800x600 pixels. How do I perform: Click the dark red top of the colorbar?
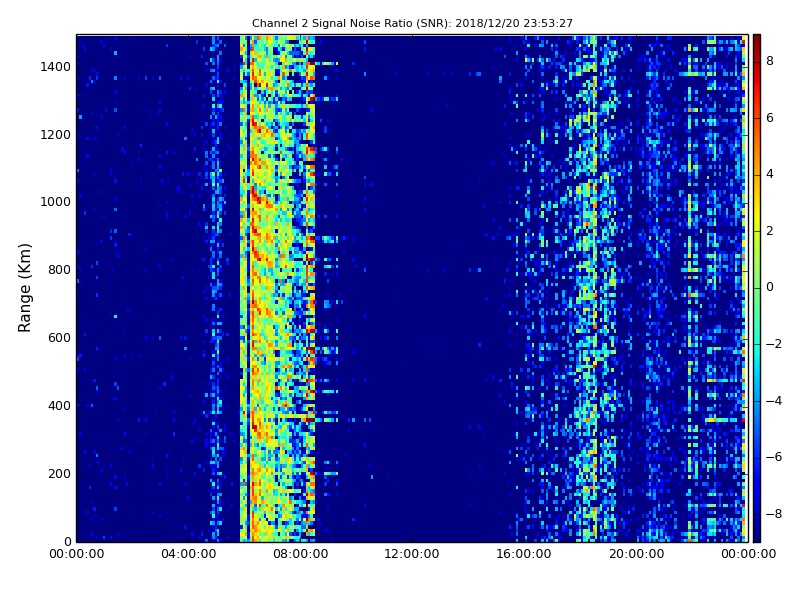click(757, 41)
